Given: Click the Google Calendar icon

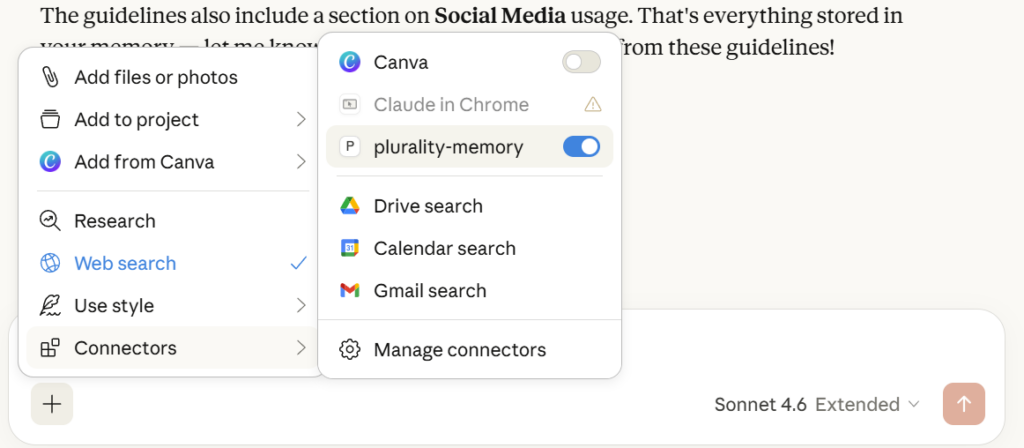Looking at the screenshot, I should pyautogui.click(x=349, y=248).
